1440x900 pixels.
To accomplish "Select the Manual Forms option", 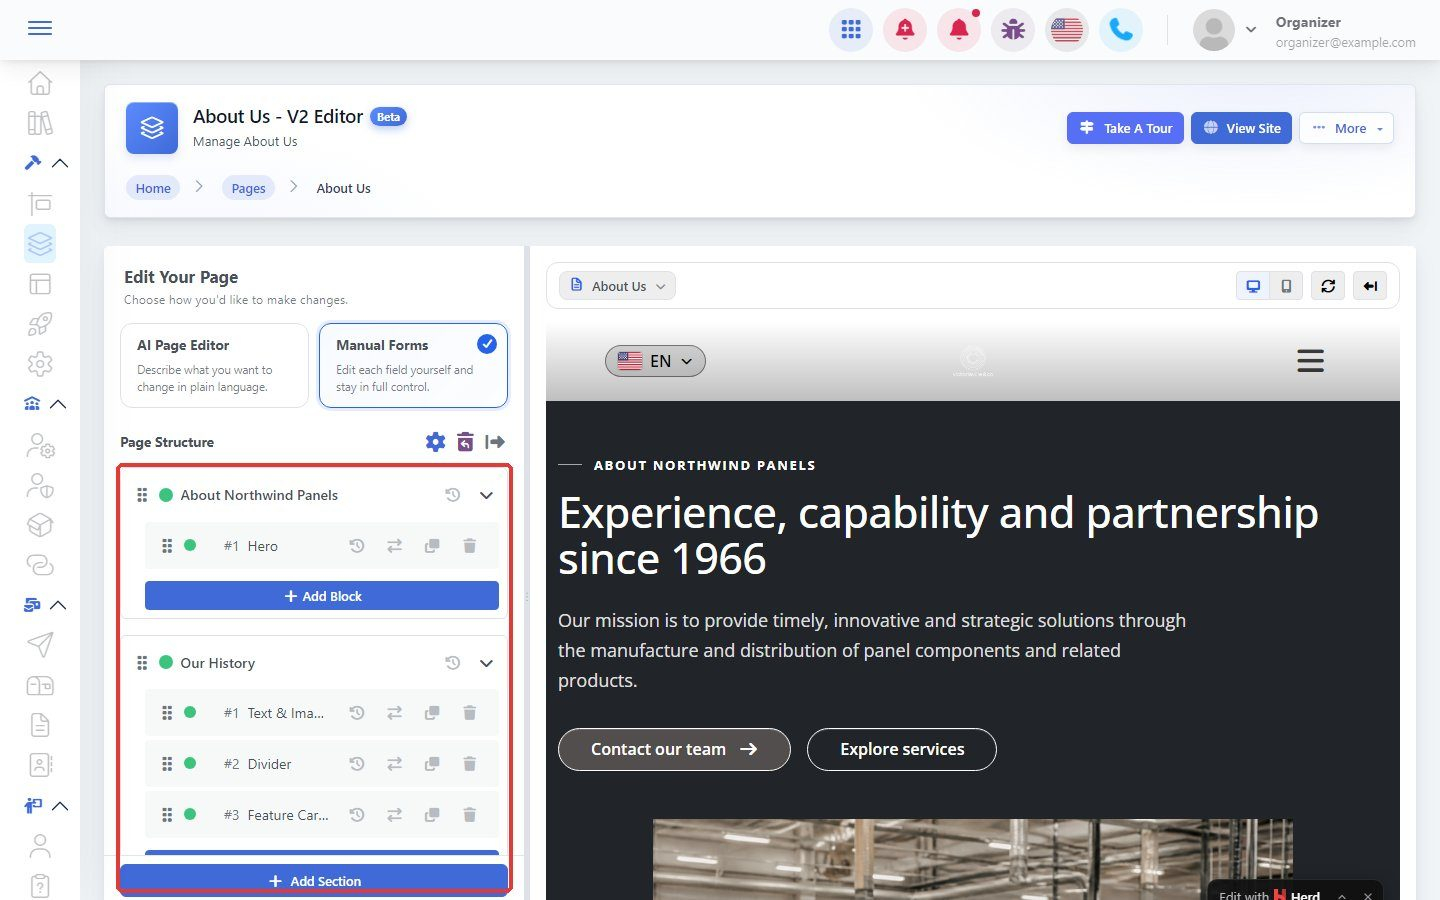I will (x=413, y=365).
